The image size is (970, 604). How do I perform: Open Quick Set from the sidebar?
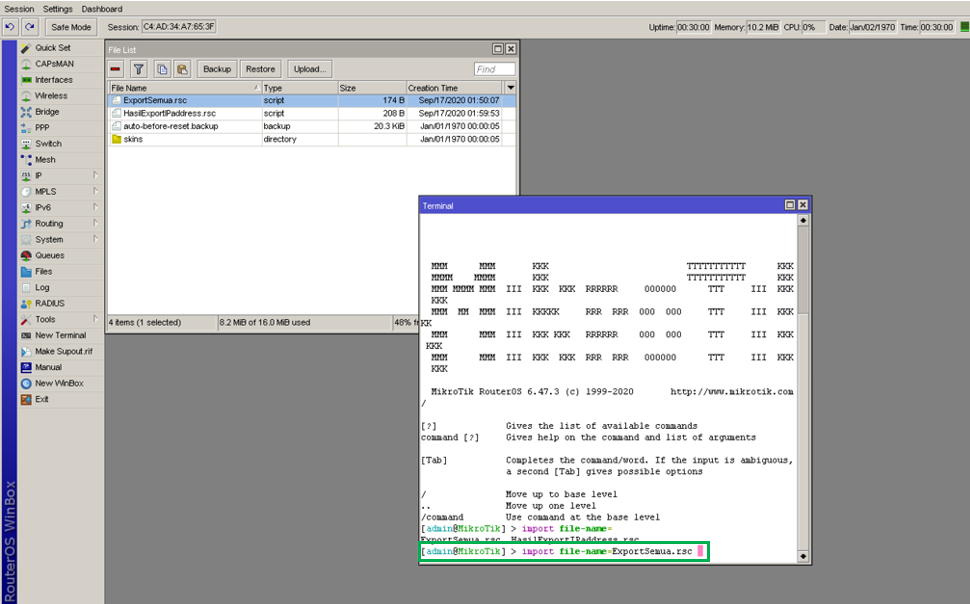point(61,48)
